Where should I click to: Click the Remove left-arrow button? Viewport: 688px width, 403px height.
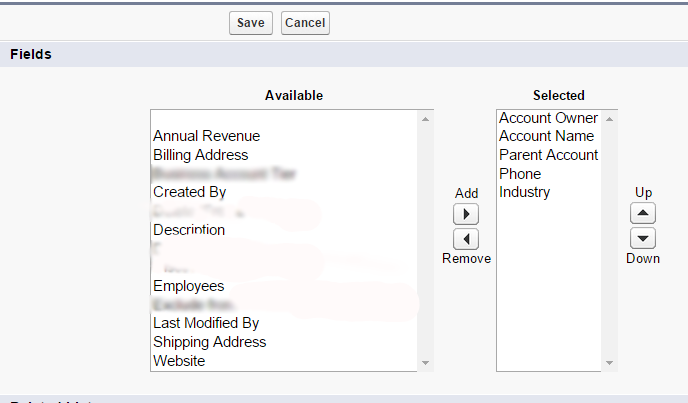pos(466,239)
